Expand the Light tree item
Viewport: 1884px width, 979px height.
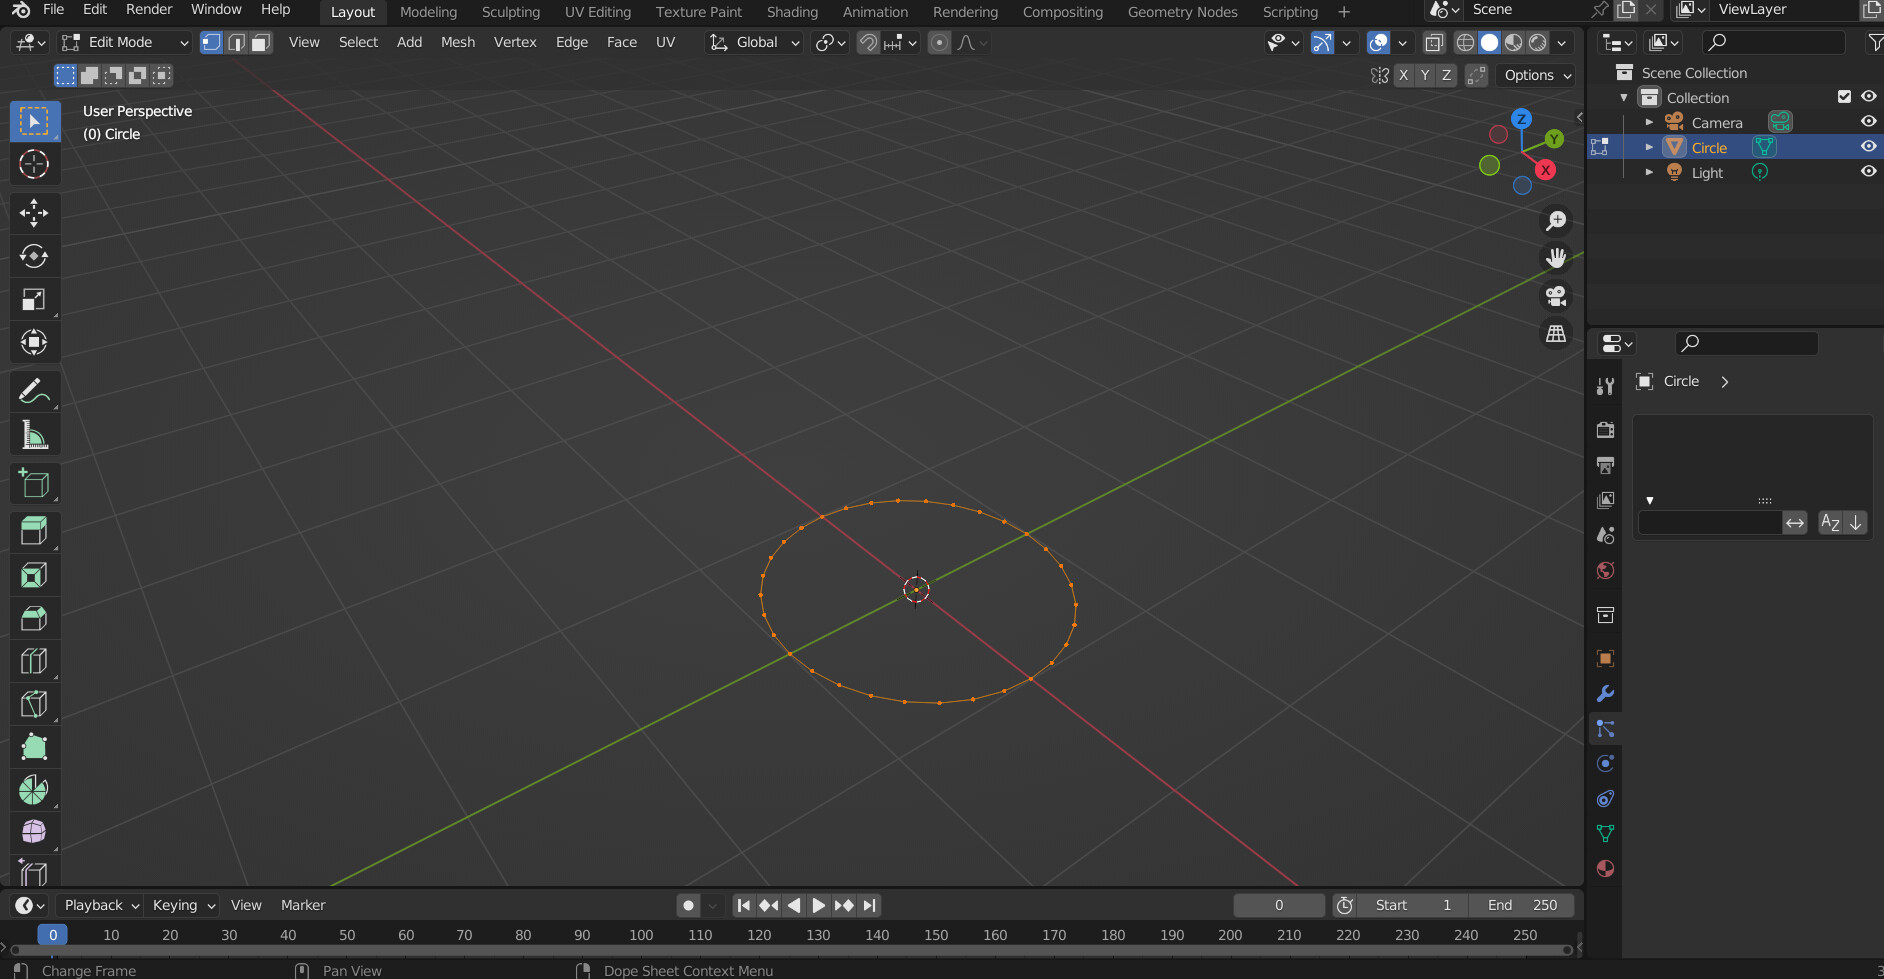(1649, 172)
